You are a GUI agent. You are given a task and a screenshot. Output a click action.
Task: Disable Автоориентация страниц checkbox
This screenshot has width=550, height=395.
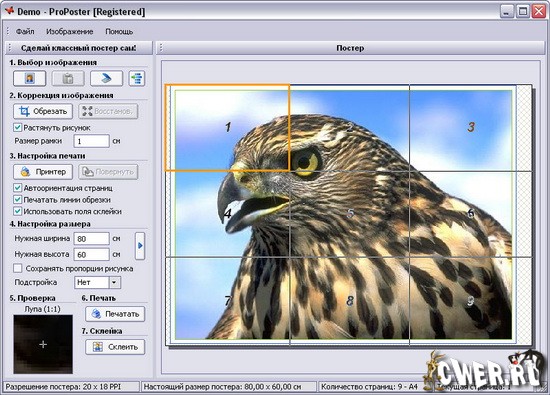pyautogui.click(x=18, y=188)
